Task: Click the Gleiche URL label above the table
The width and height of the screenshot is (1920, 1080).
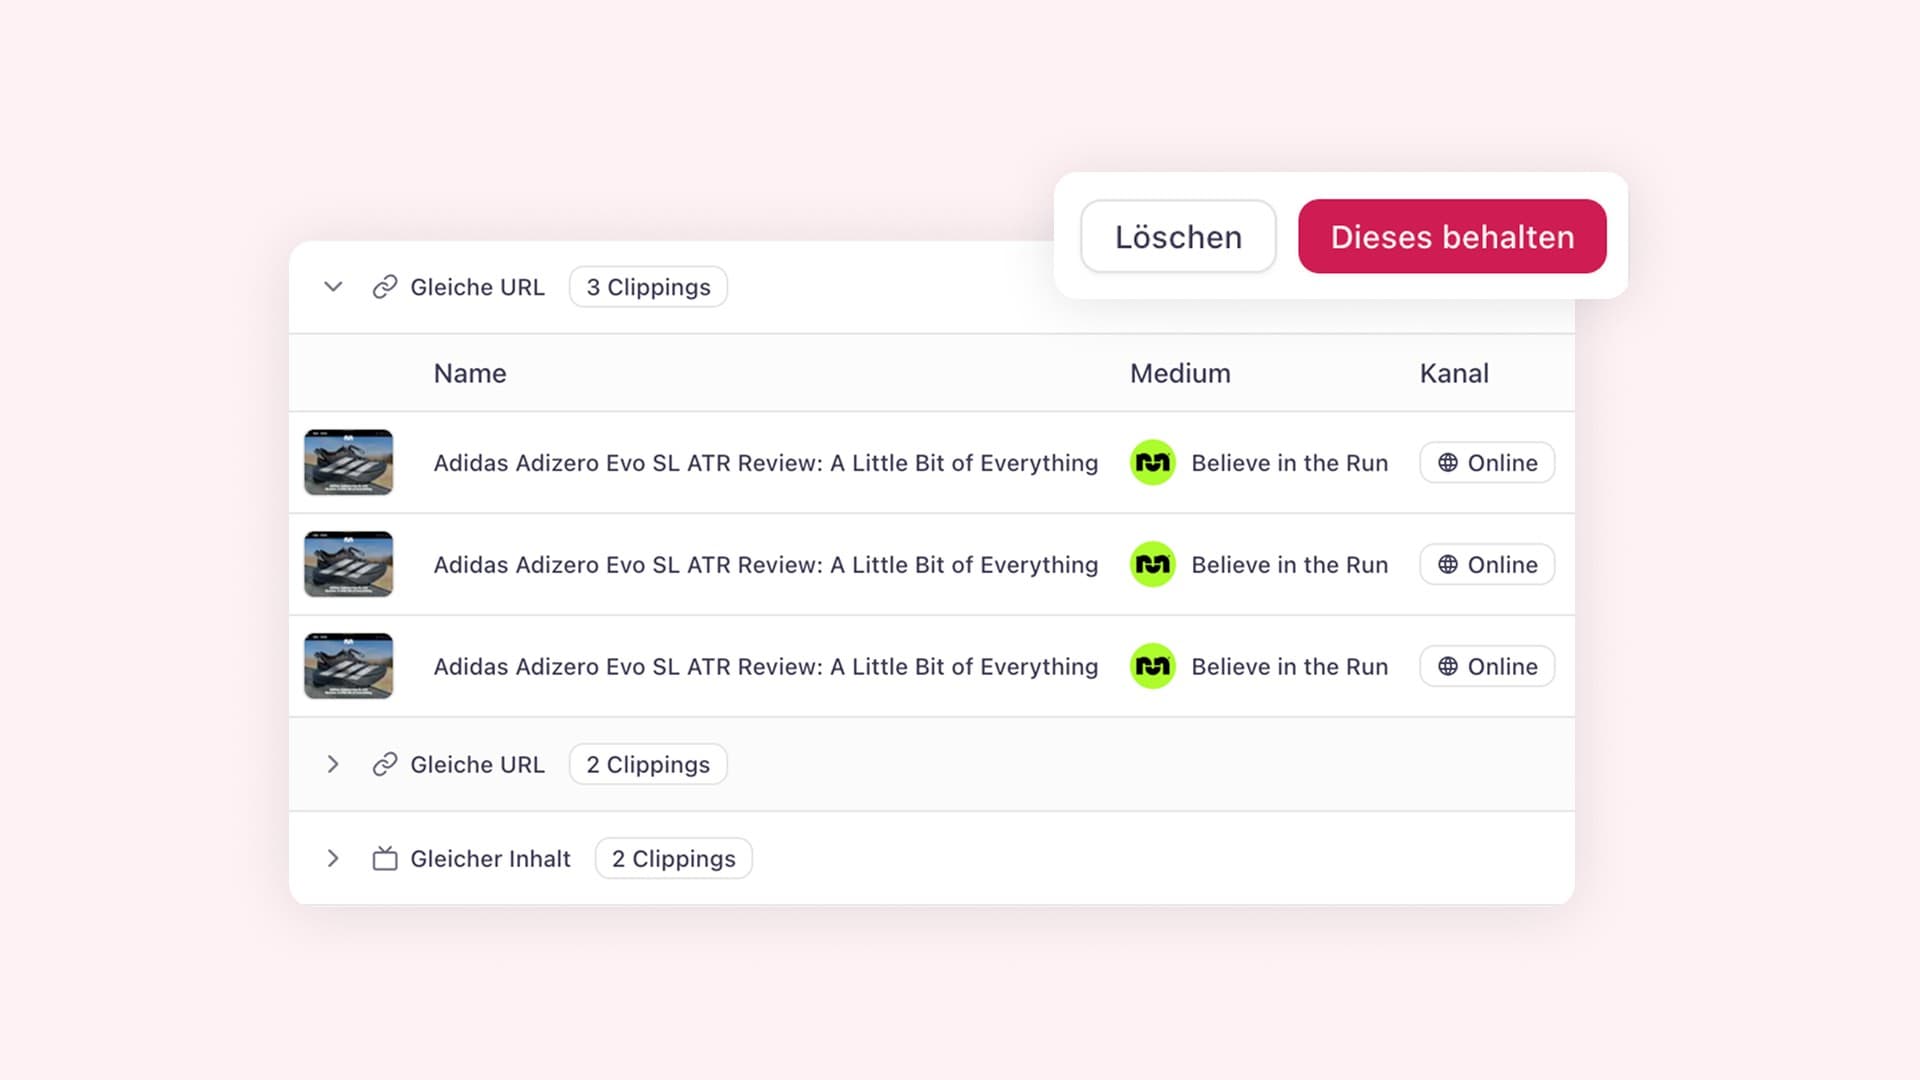Action: (x=477, y=287)
